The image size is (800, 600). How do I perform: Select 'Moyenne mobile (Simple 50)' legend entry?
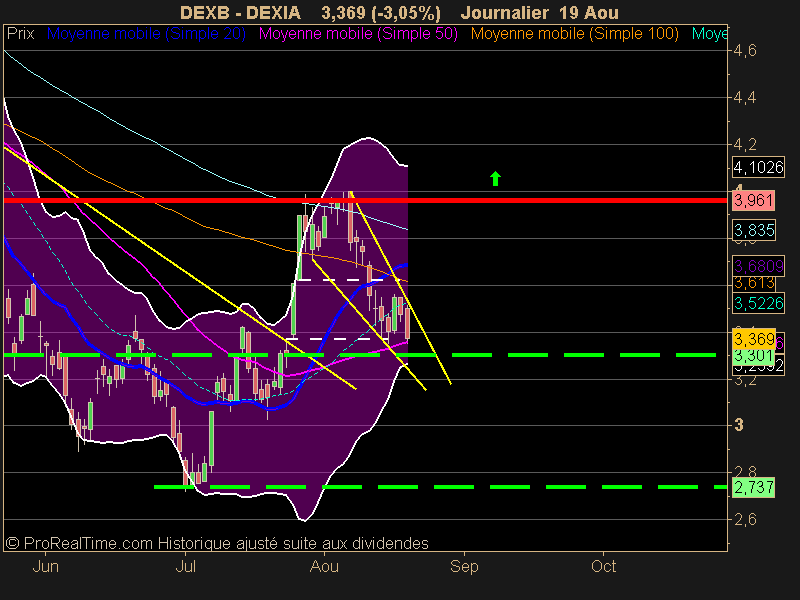[x=358, y=34]
